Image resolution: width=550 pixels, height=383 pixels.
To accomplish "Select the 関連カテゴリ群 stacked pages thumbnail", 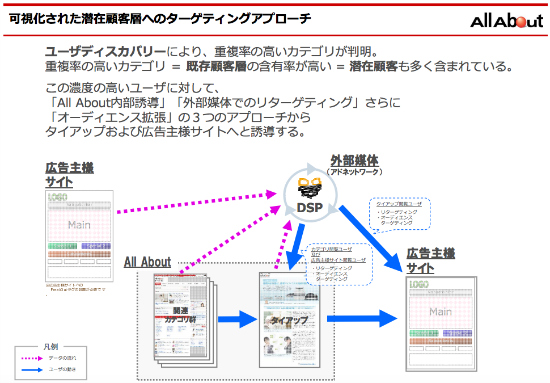I will (x=185, y=320).
